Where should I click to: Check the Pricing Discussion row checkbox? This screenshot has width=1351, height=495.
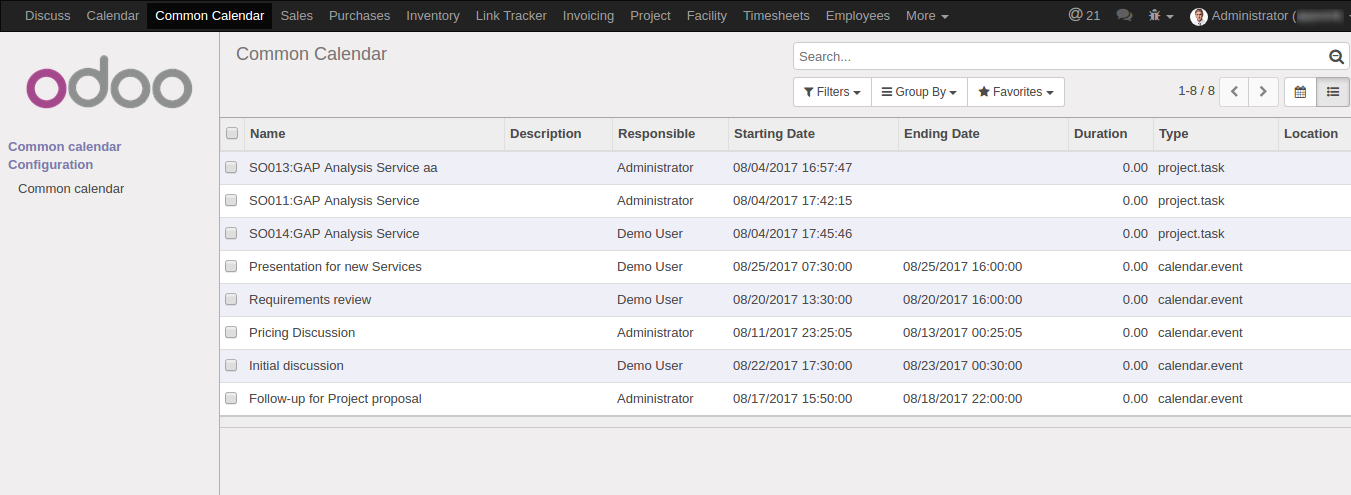[231, 332]
